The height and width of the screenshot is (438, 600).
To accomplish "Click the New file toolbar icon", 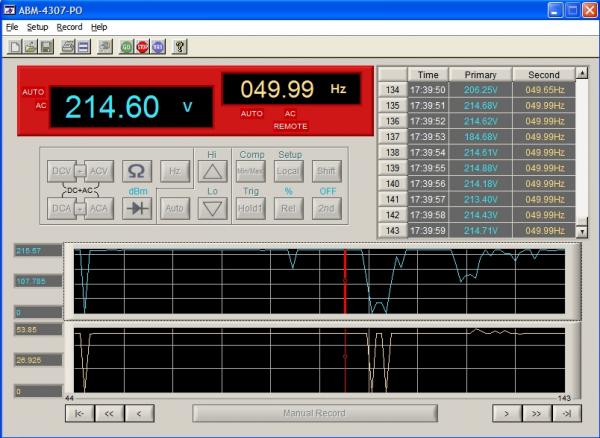I will pos(15,46).
